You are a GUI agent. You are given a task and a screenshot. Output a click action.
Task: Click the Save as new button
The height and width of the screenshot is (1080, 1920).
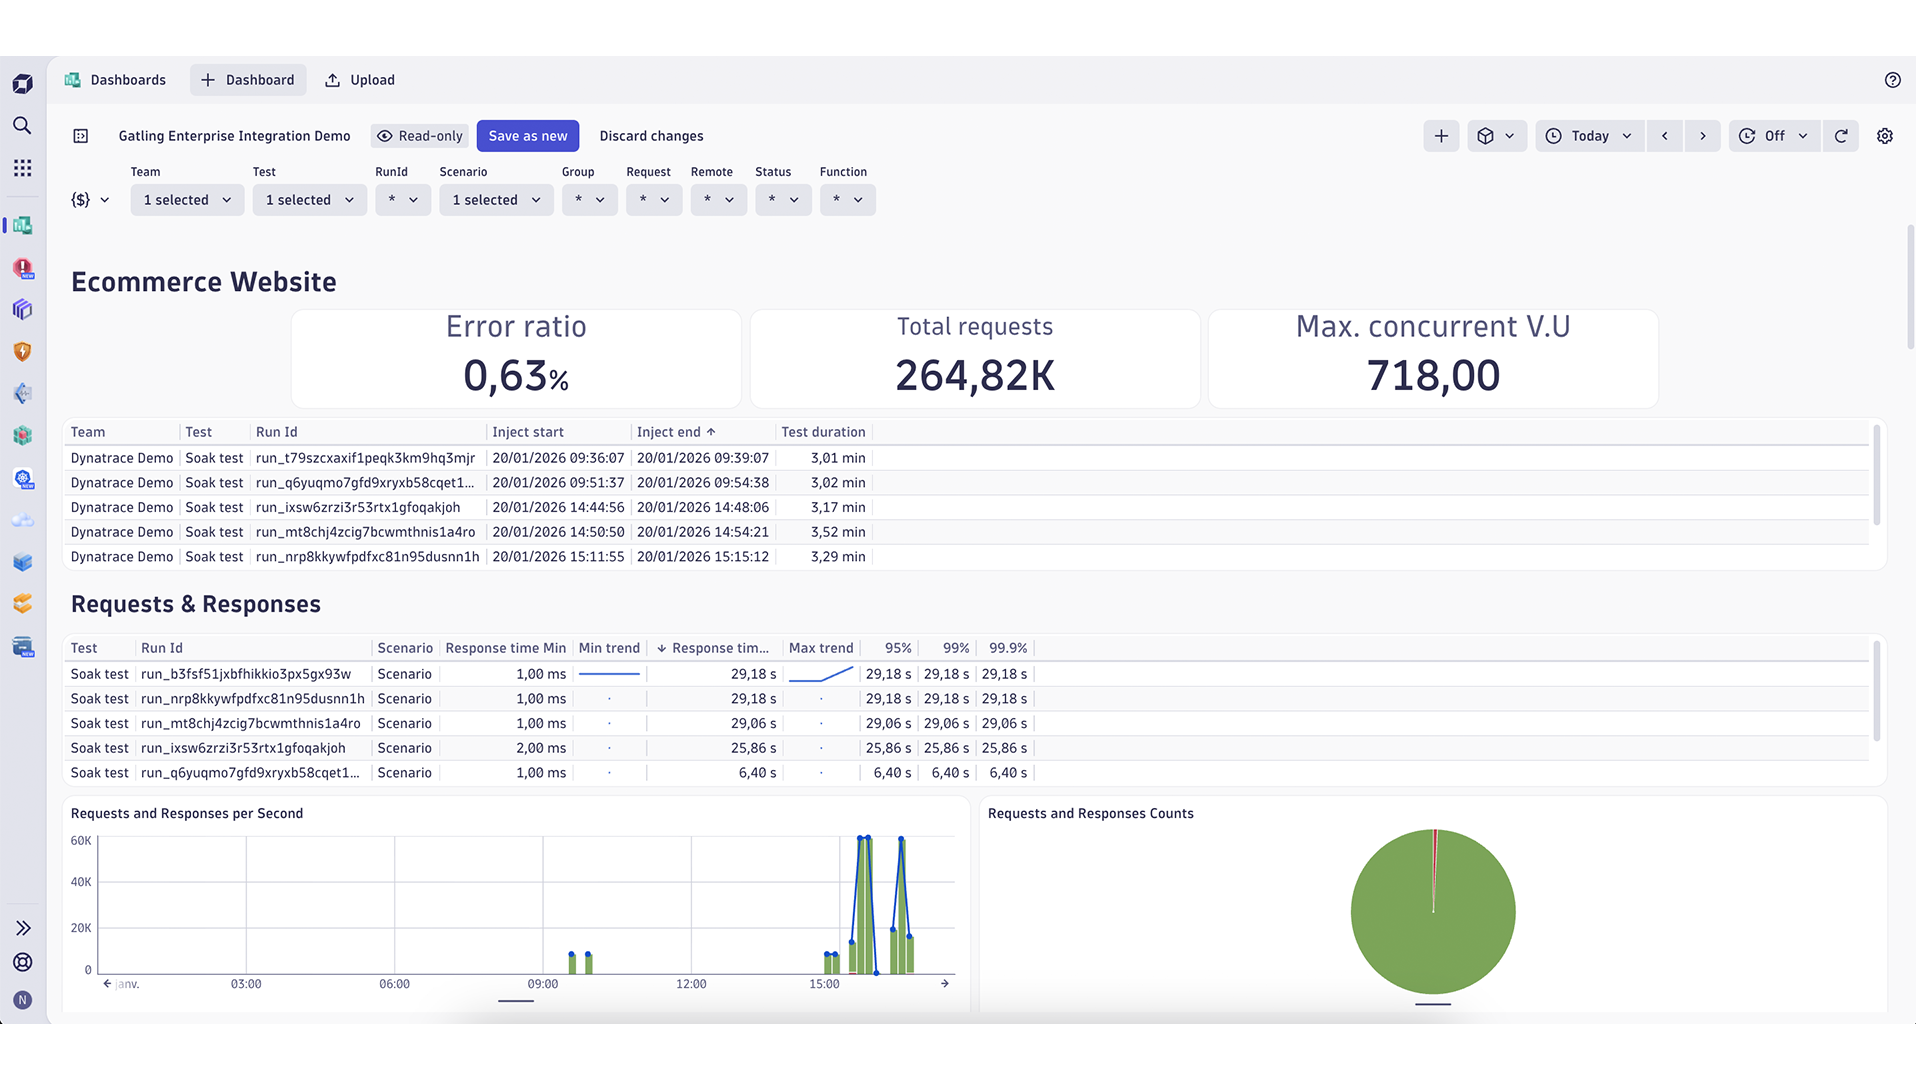(x=527, y=136)
